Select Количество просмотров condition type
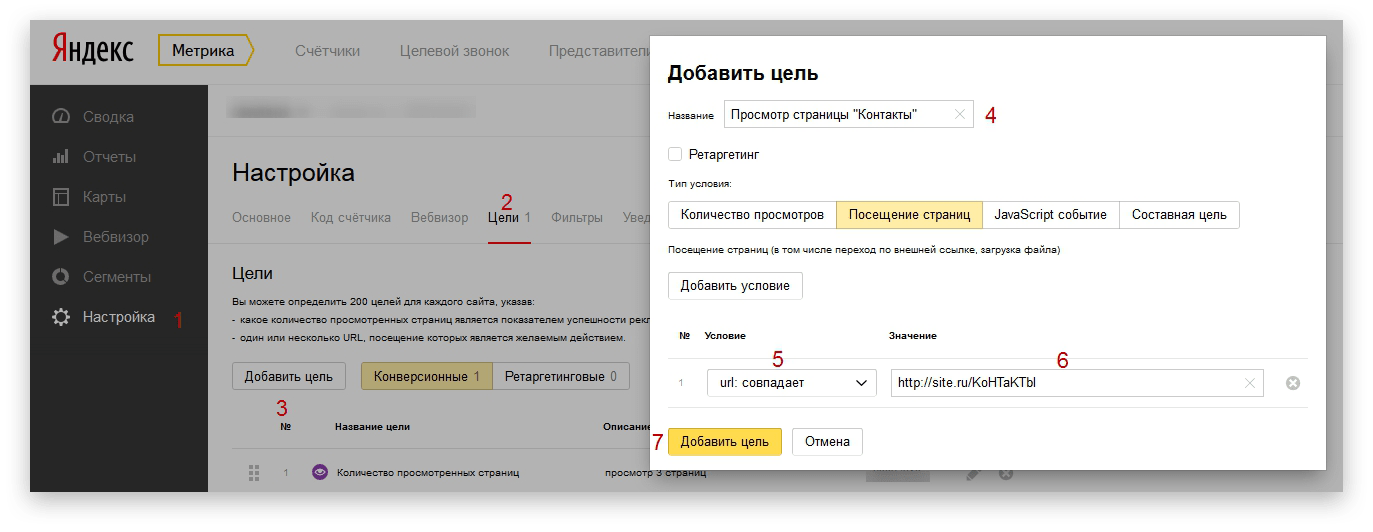 click(x=752, y=215)
